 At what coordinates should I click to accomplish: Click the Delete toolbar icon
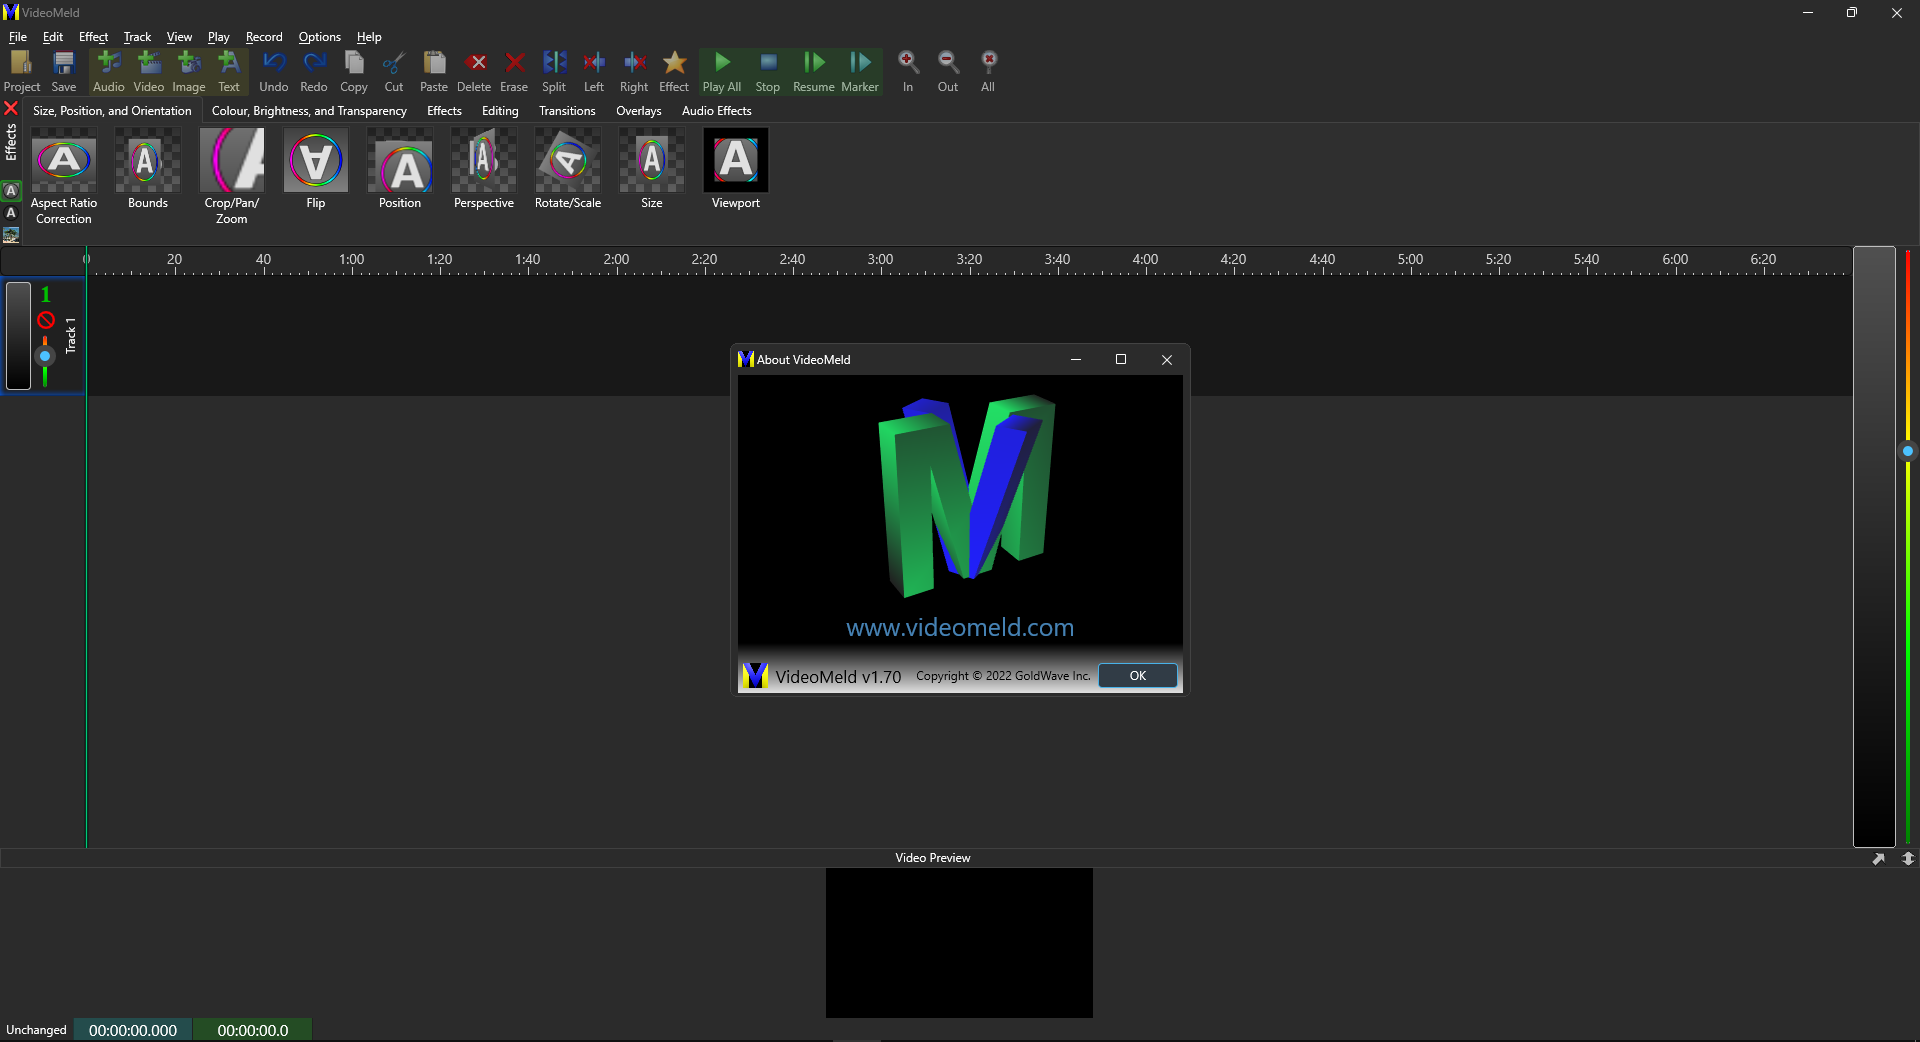474,71
